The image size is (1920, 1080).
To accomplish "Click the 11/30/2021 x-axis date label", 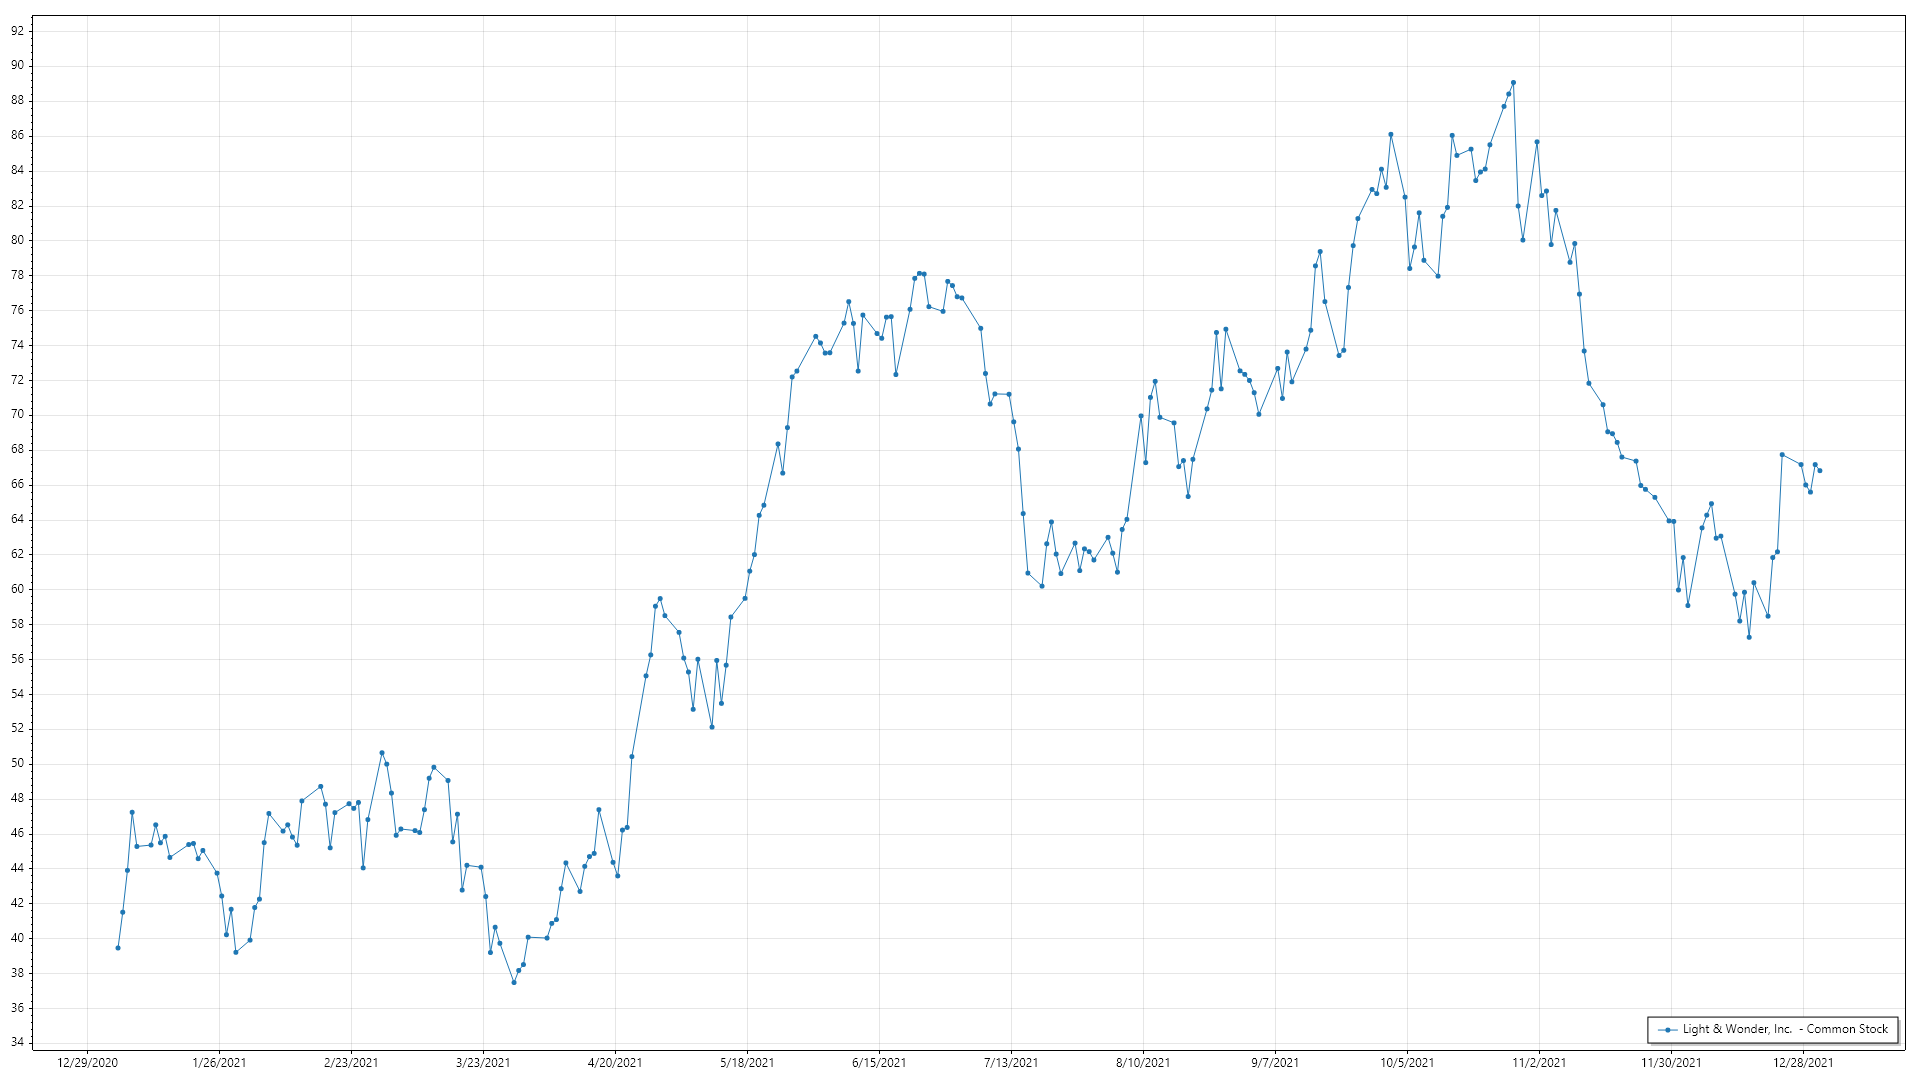I will pyautogui.click(x=1671, y=1063).
